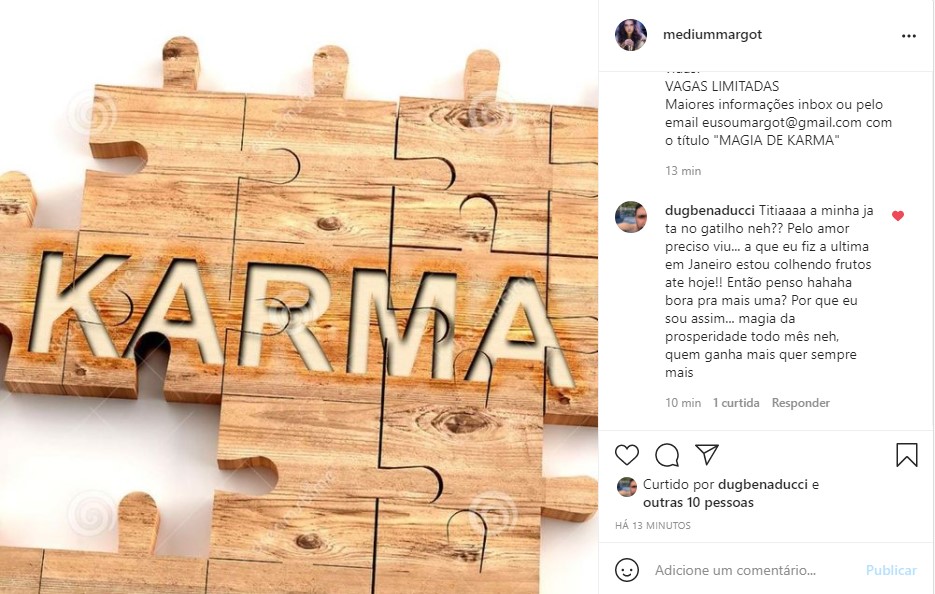The width and height of the screenshot is (935, 594).
Task: Save post with bookmark icon
Action: (x=906, y=454)
